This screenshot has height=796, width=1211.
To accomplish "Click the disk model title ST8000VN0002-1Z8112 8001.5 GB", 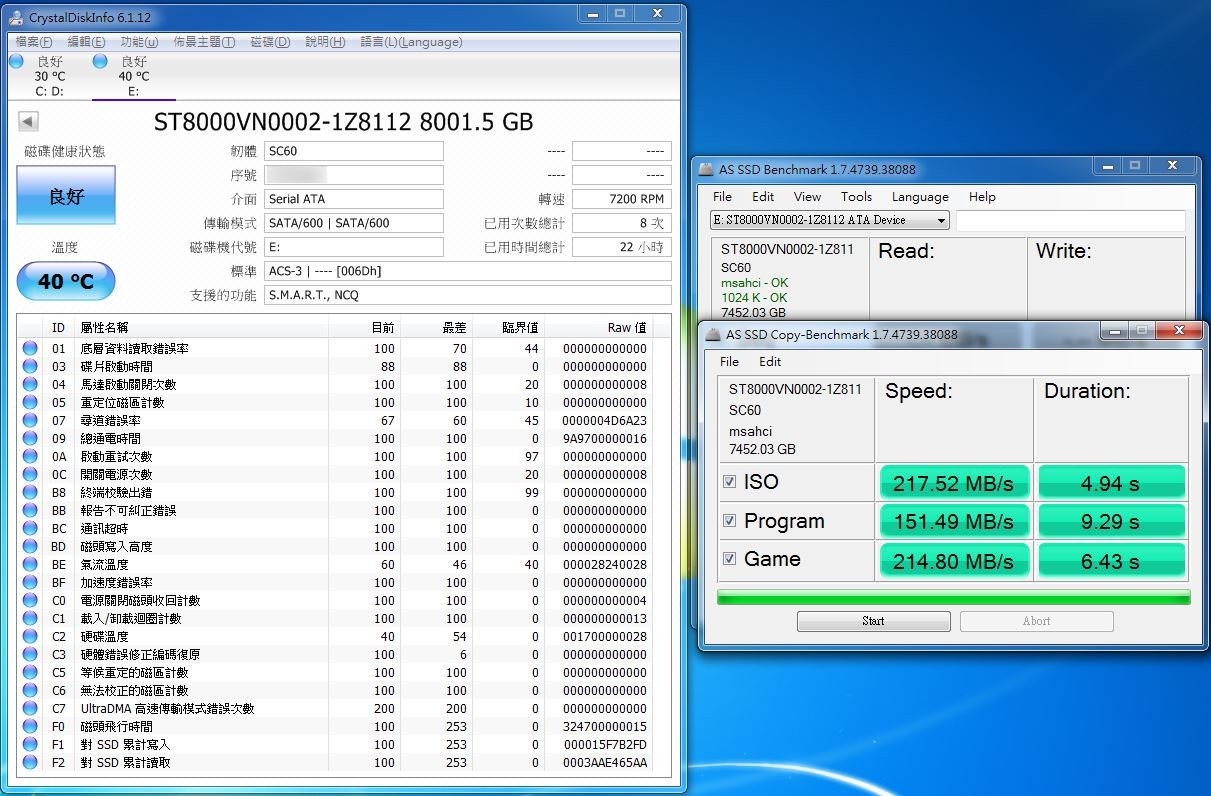I will (x=343, y=122).
